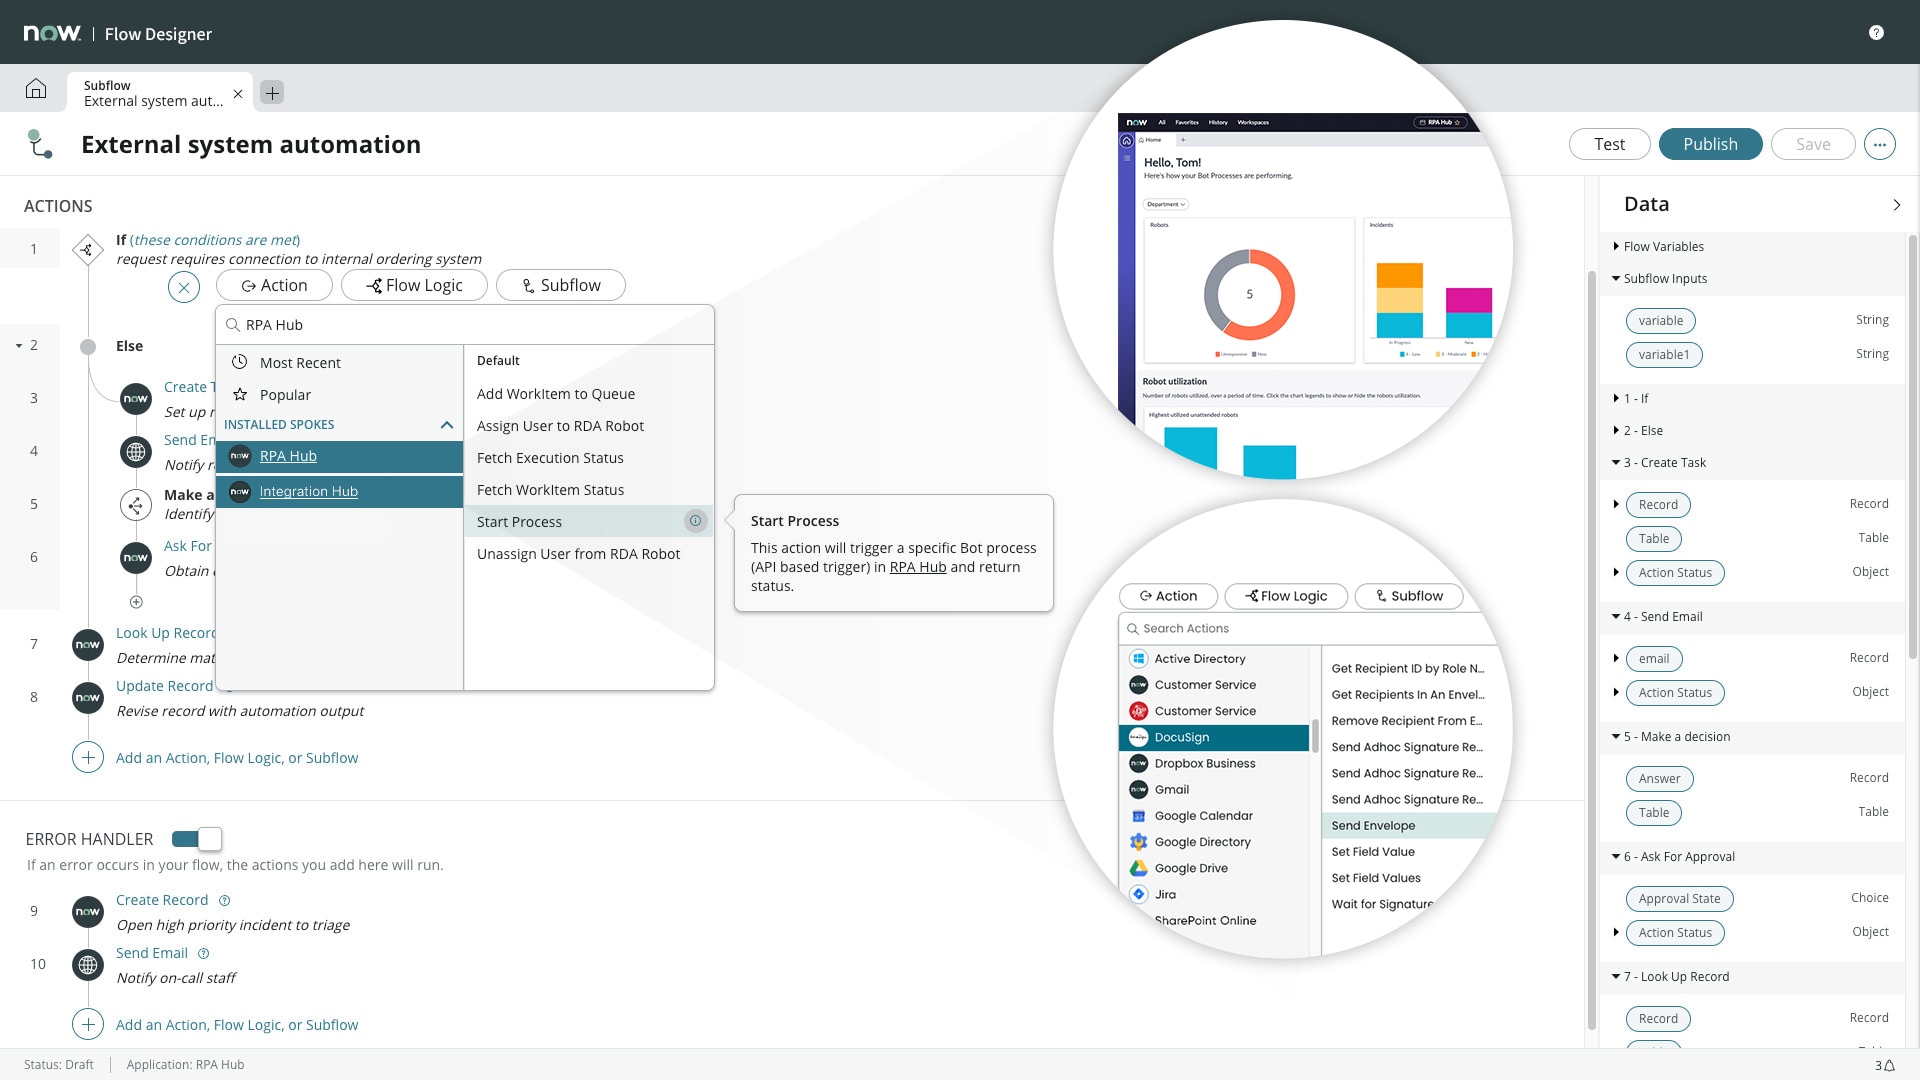Expand Flow Variables in Data panel
The image size is (1920, 1080).
(1615, 246)
